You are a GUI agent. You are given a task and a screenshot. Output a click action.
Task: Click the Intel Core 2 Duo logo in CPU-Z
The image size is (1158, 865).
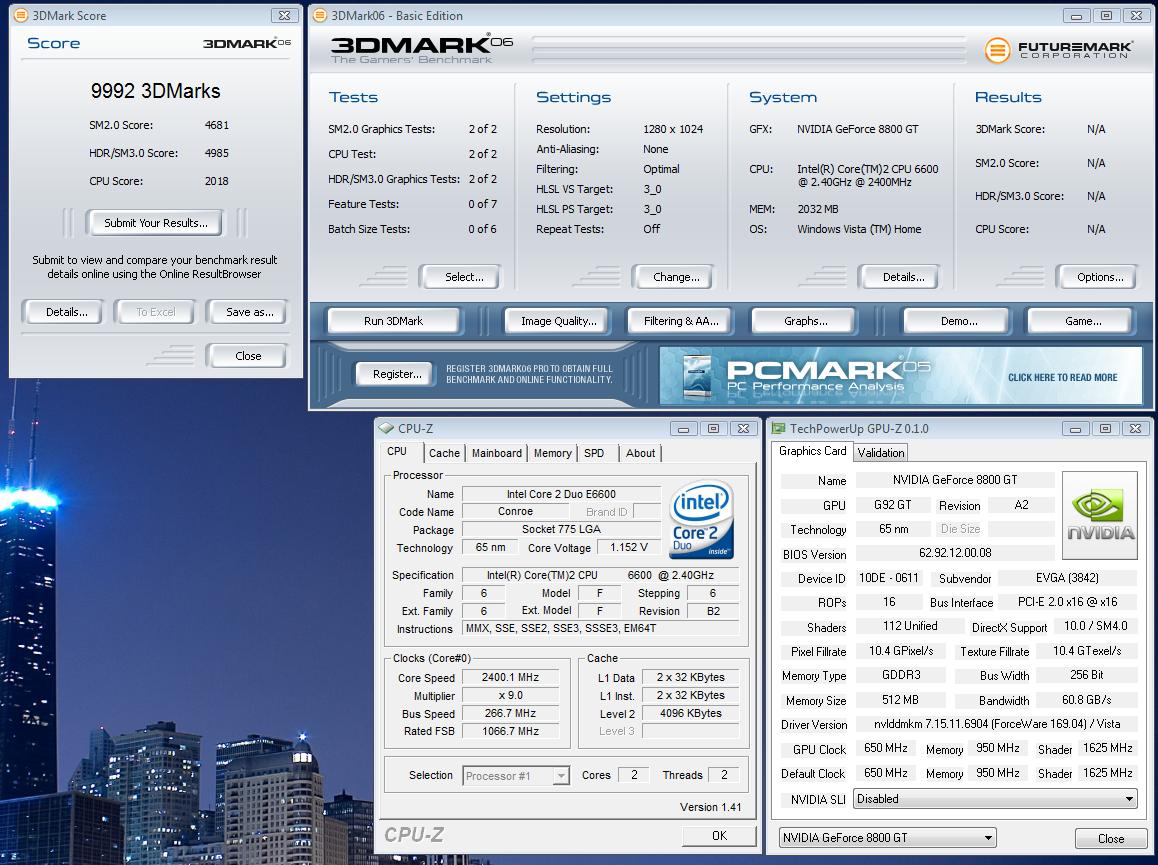click(700, 519)
